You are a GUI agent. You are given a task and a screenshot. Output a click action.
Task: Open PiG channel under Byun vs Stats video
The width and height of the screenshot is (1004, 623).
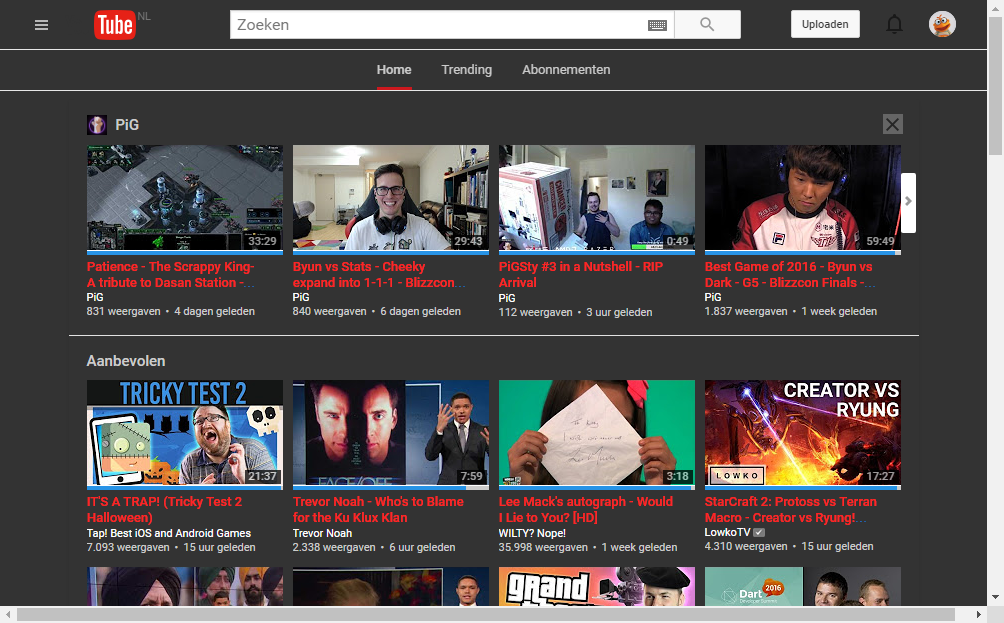coord(301,297)
